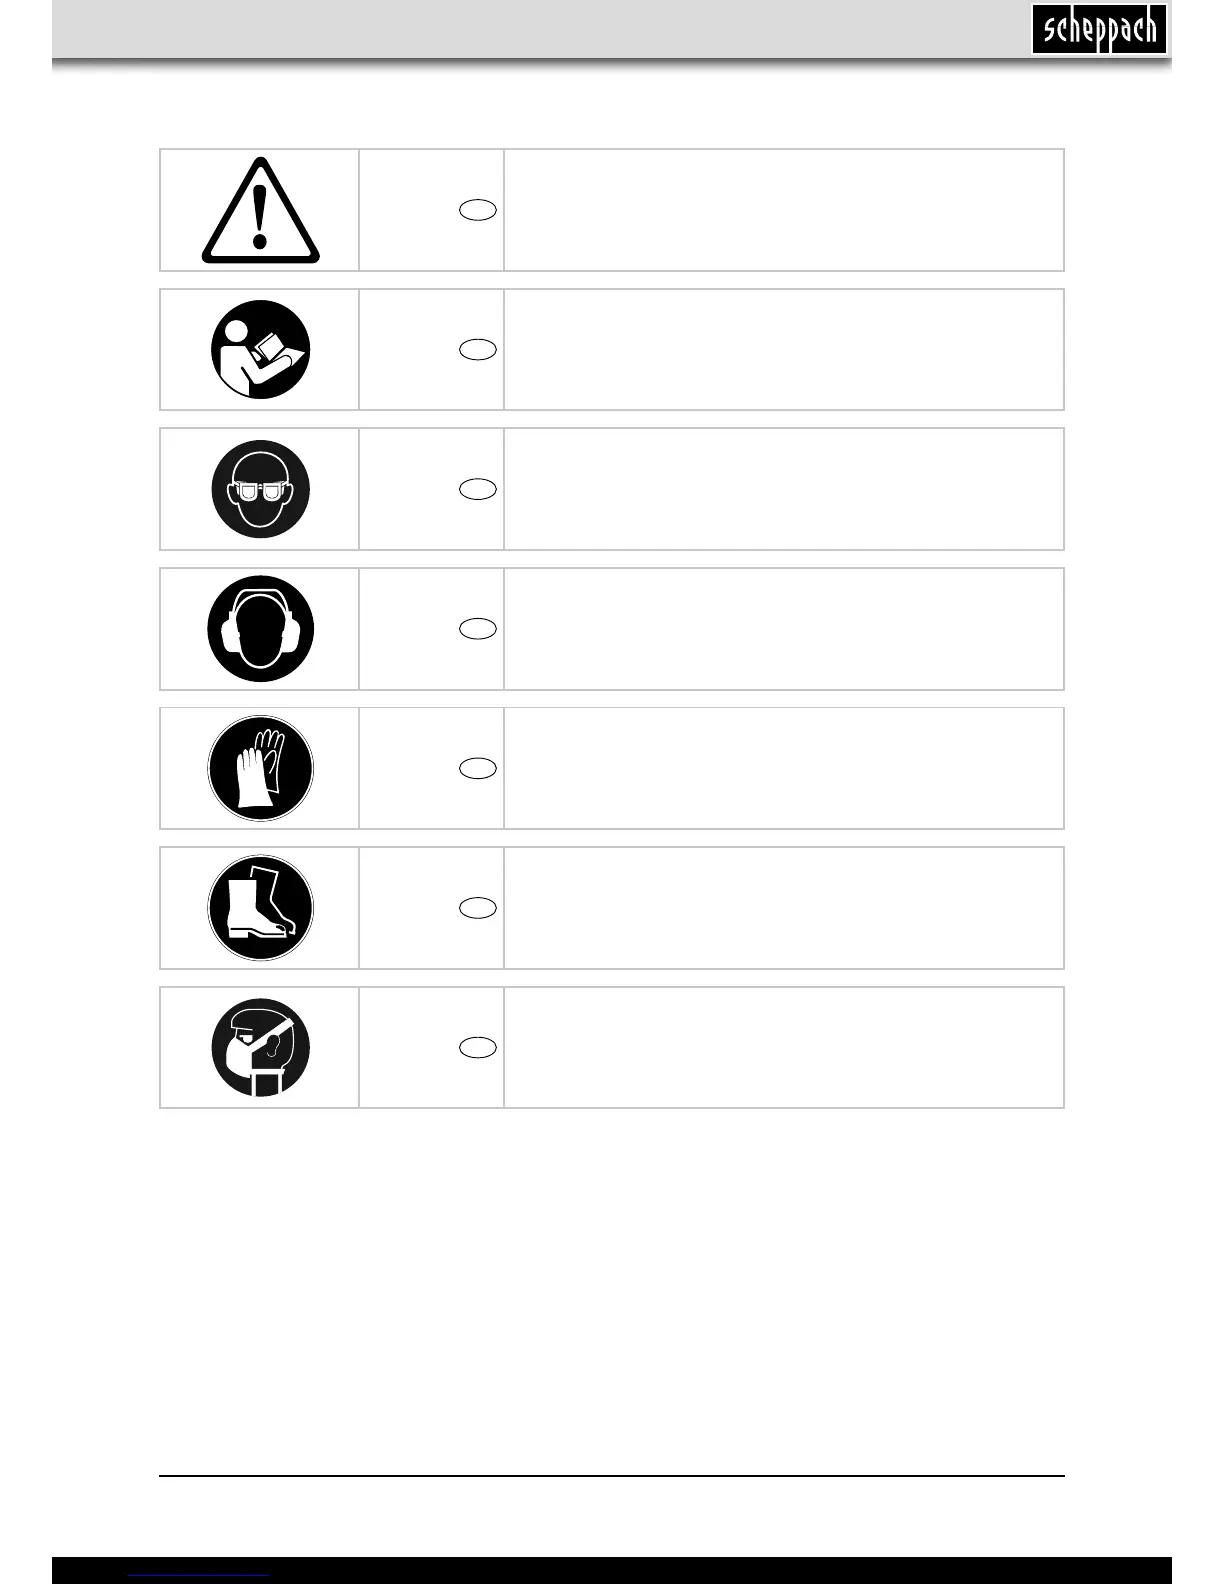Viewport: 1224px width, 1584px height.
Task: Click the warning triangle exclamation symbol
Action: (x=260, y=210)
